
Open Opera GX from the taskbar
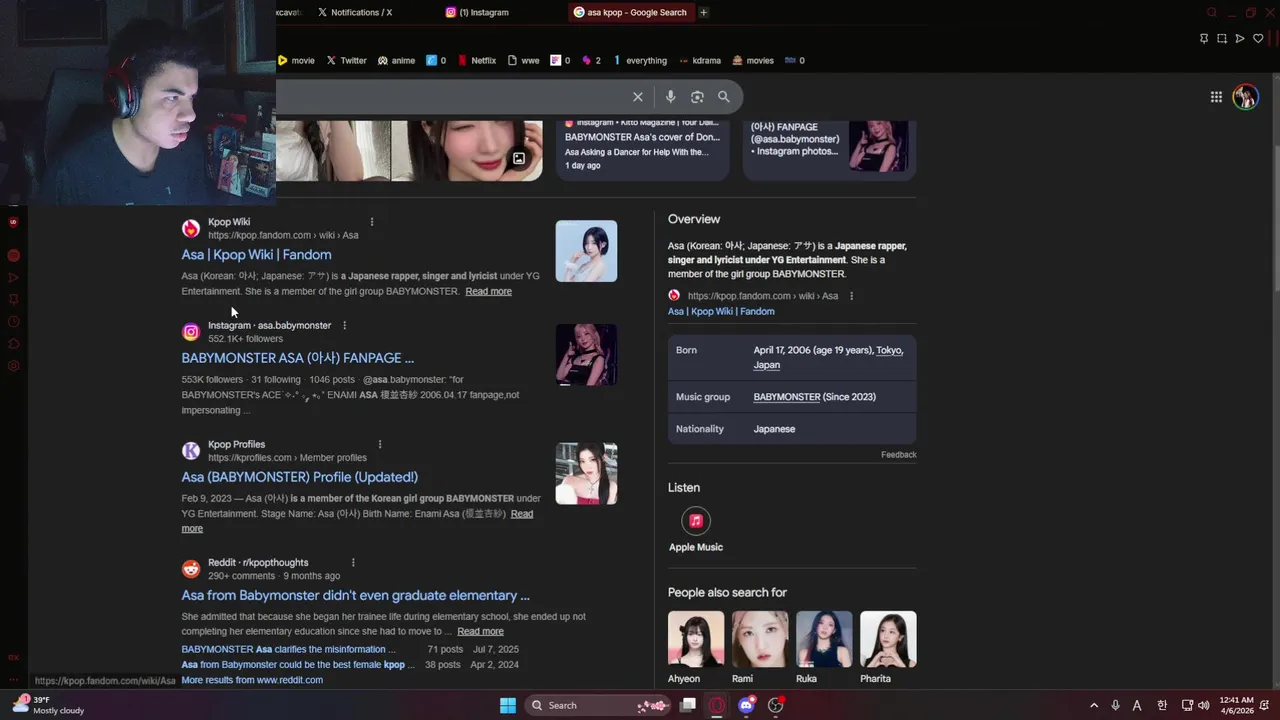[717, 705]
